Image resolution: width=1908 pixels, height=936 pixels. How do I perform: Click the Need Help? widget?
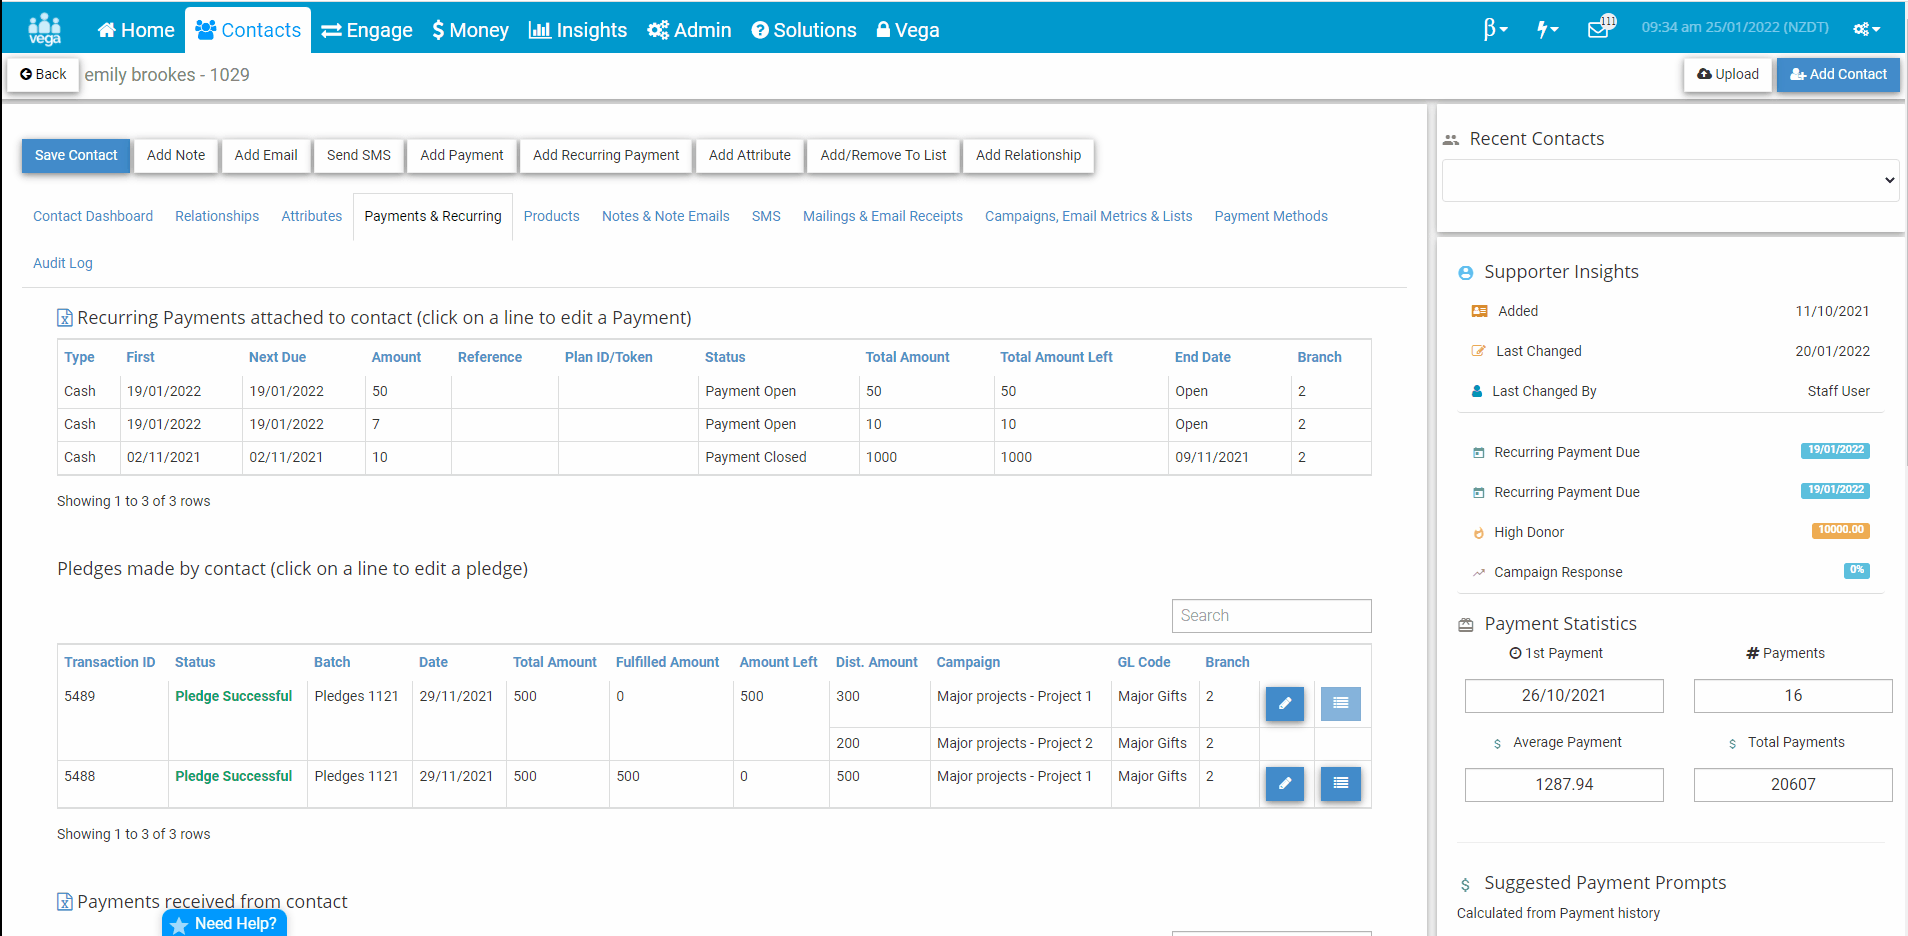click(224, 923)
